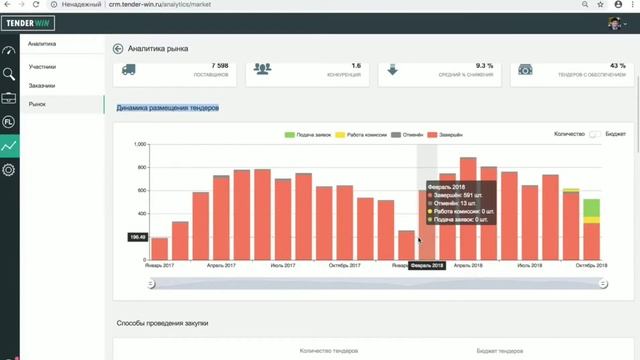Toggle the Количество/Бюджет switch
The height and width of the screenshot is (360, 640).
pos(595,134)
